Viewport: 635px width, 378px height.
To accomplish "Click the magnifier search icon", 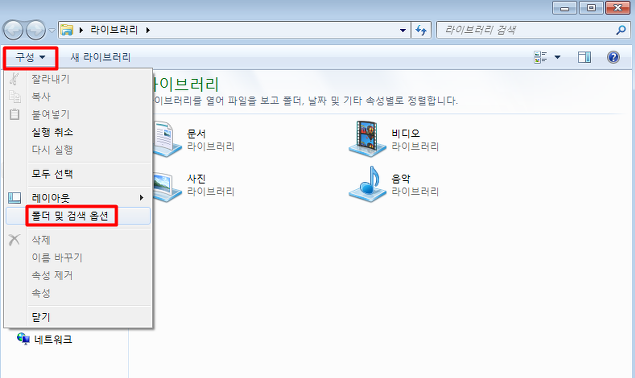I will point(621,30).
